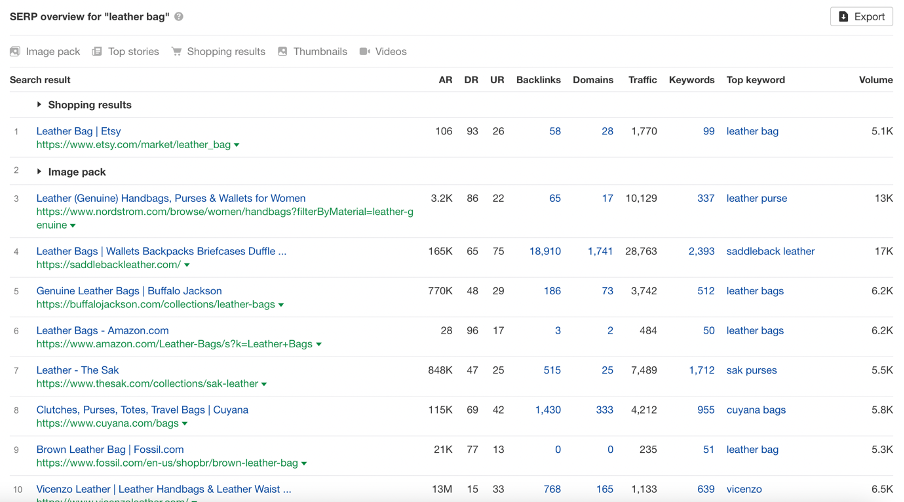Click the Top stories icon

[97, 51]
